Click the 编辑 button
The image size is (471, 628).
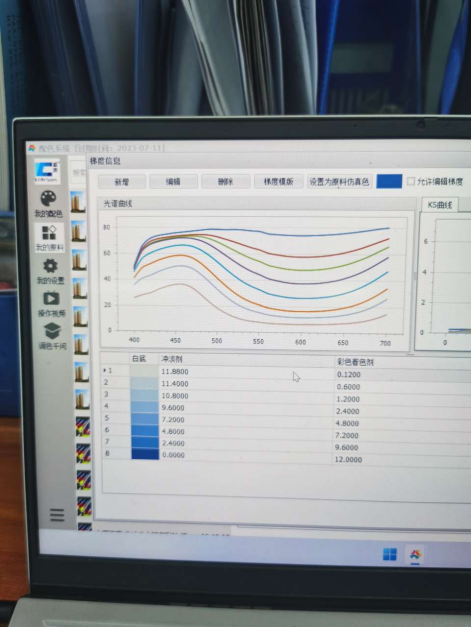coord(173,181)
